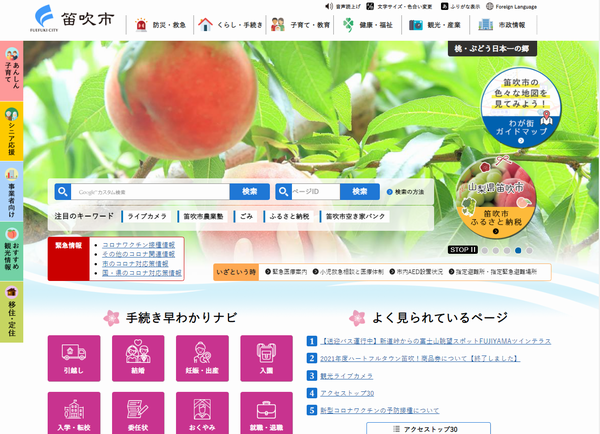Select the ごみ keyword
The width and height of the screenshot is (600, 434).
pyautogui.click(x=246, y=216)
